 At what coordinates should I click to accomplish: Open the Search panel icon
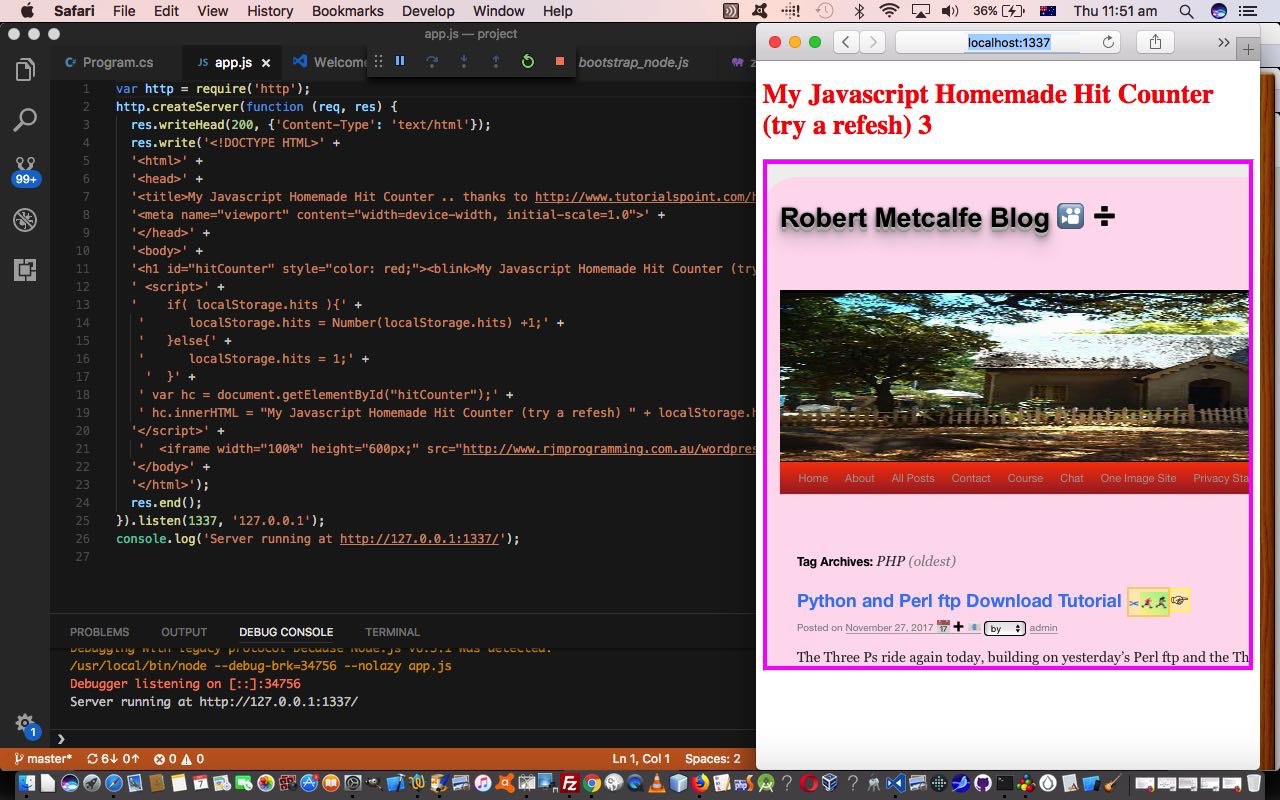pyautogui.click(x=23, y=120)
